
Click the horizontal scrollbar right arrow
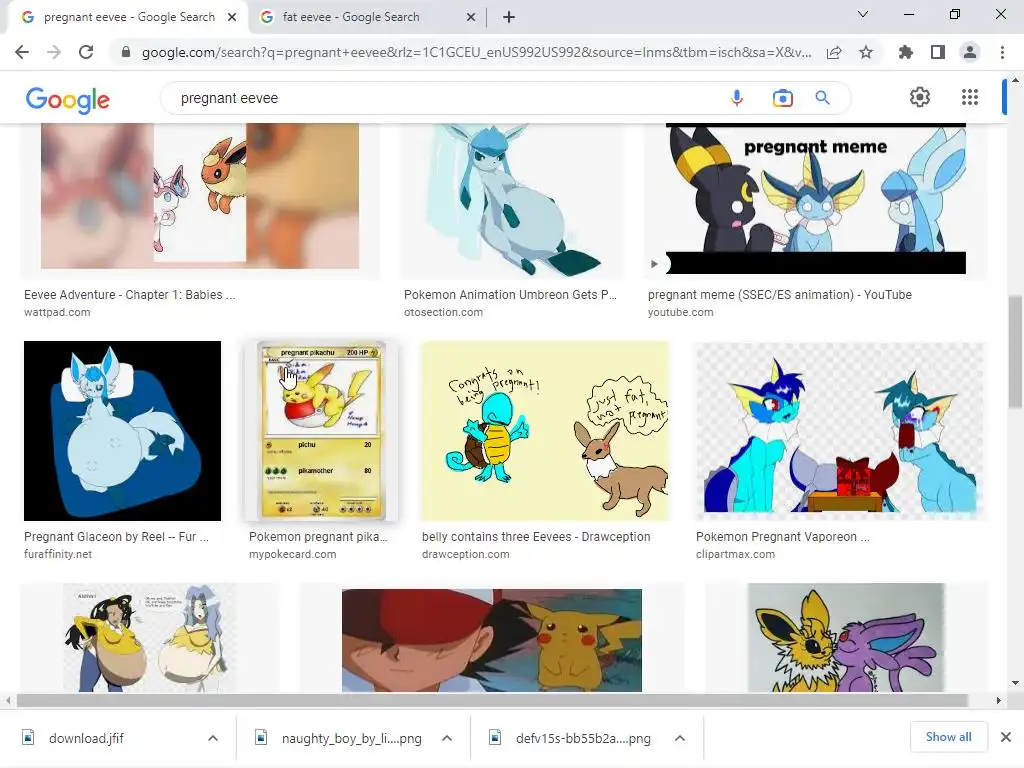999,700
